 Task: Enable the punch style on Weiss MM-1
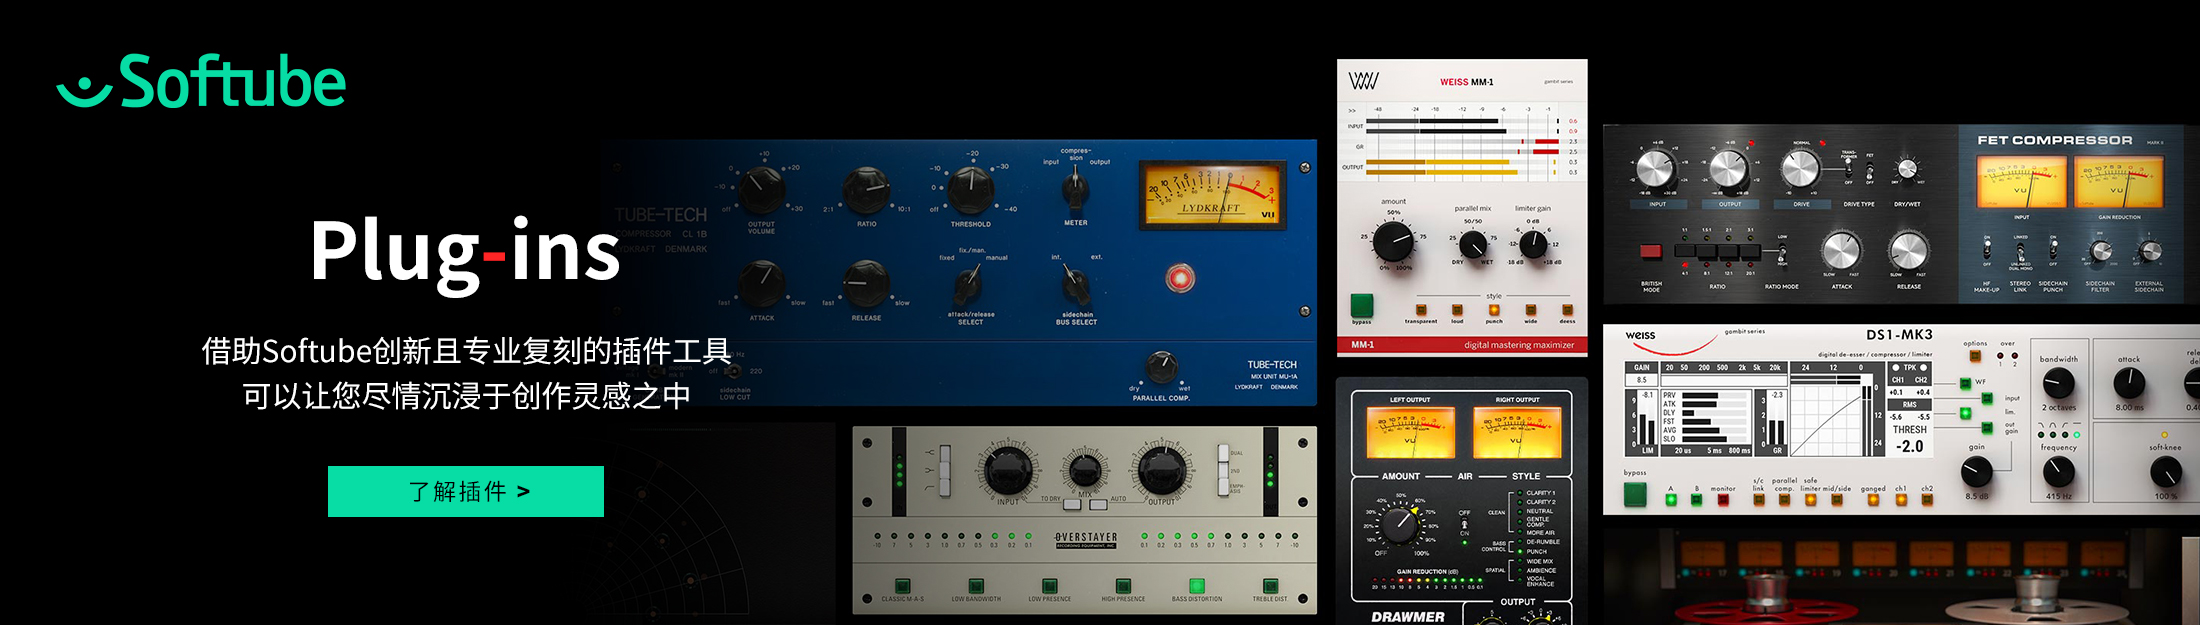pos(1494,310)
